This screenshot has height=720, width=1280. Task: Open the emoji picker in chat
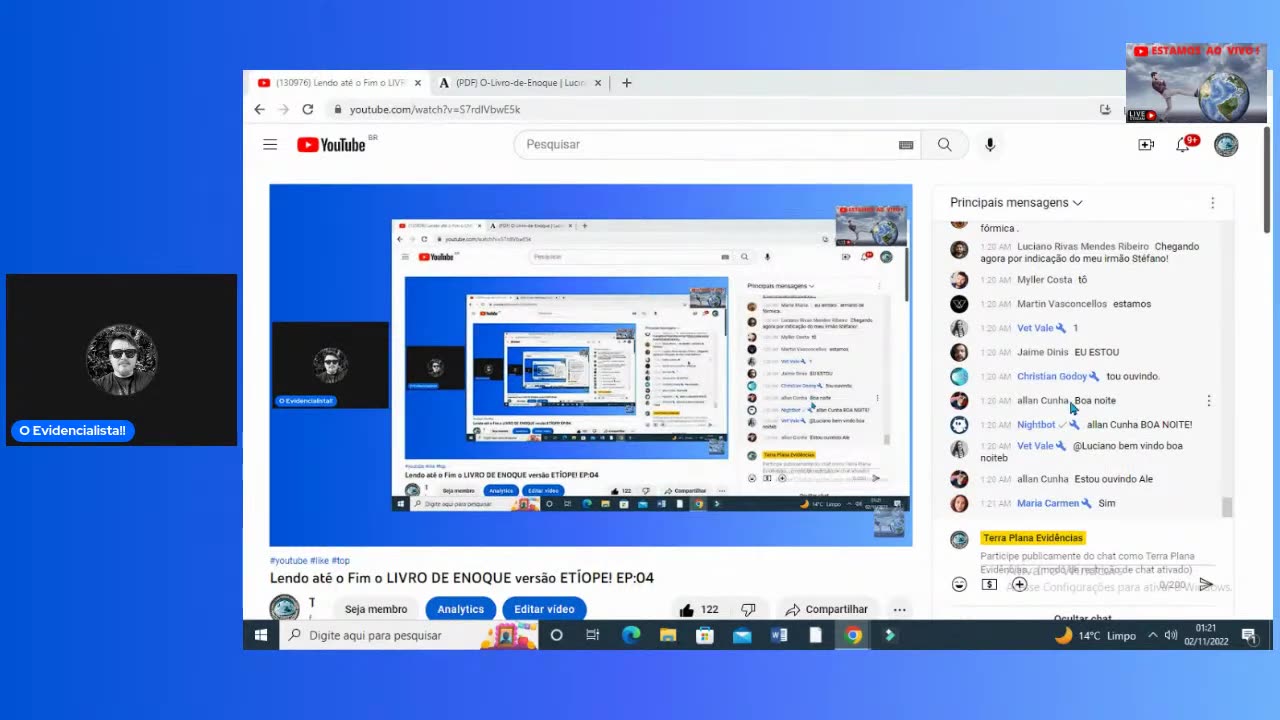[959, 585]
